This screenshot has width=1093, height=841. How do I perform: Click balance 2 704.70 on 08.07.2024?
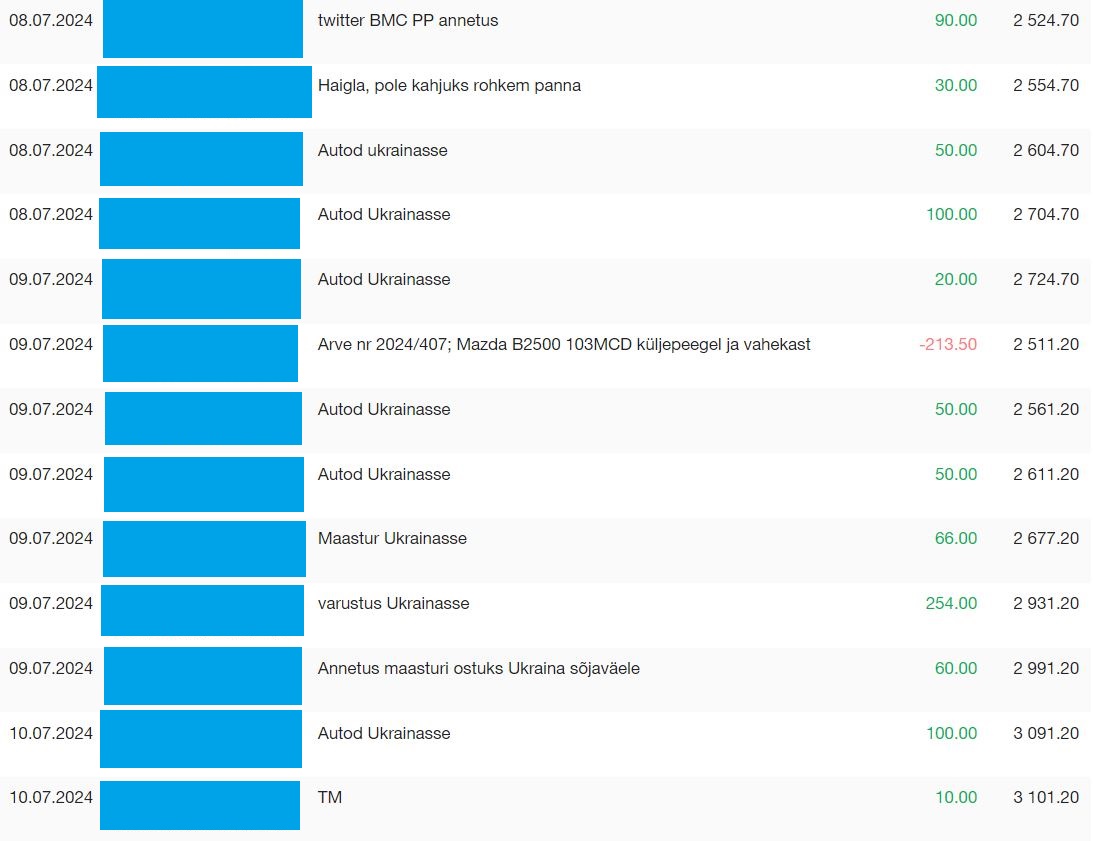tap(1046, 214)
